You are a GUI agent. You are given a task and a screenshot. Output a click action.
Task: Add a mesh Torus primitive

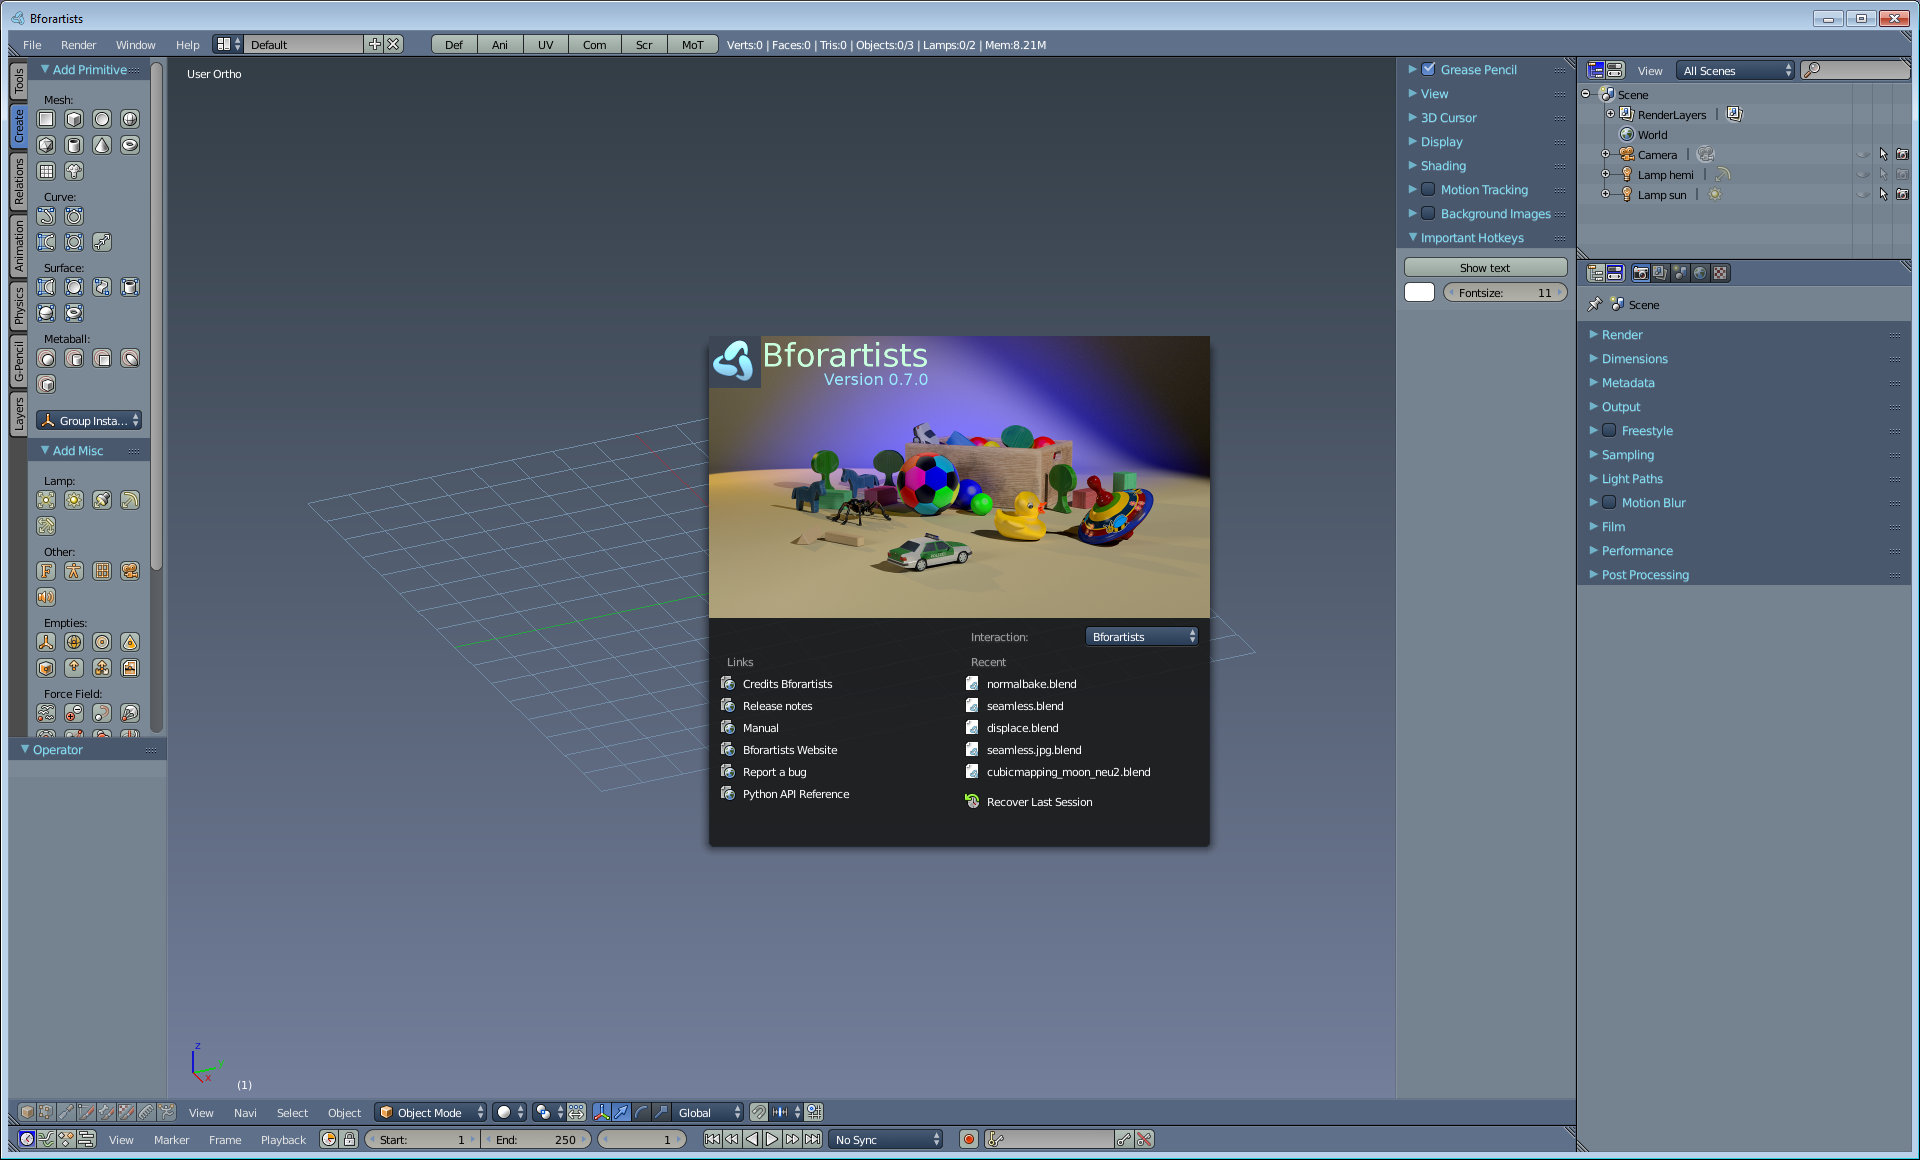point(130,145)
